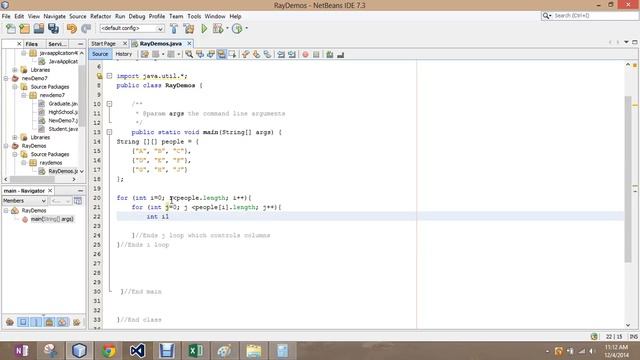Click the New File toolbar icon
This screenshot has height=360, width=640.
coord(11,29)
